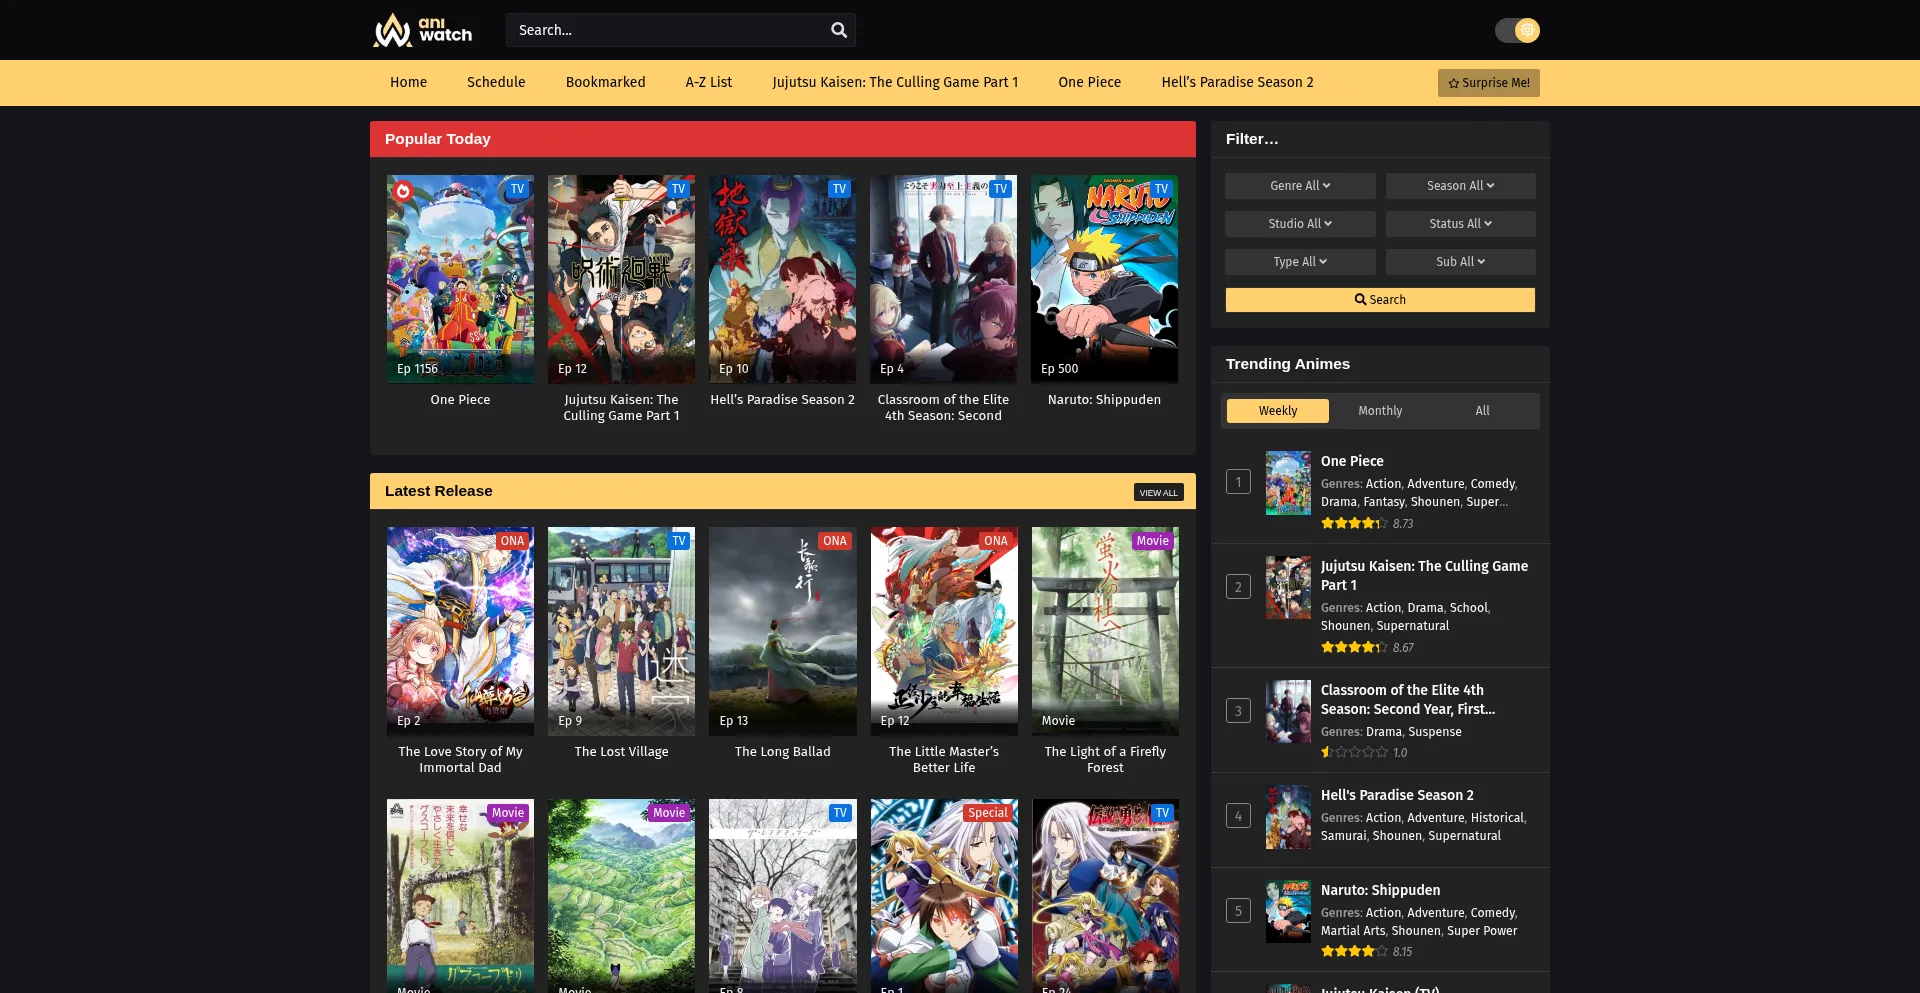This screenshot has width=1920, height=993.
Task: Open Classroom of the Elite poster
Action: coord(943,279)
